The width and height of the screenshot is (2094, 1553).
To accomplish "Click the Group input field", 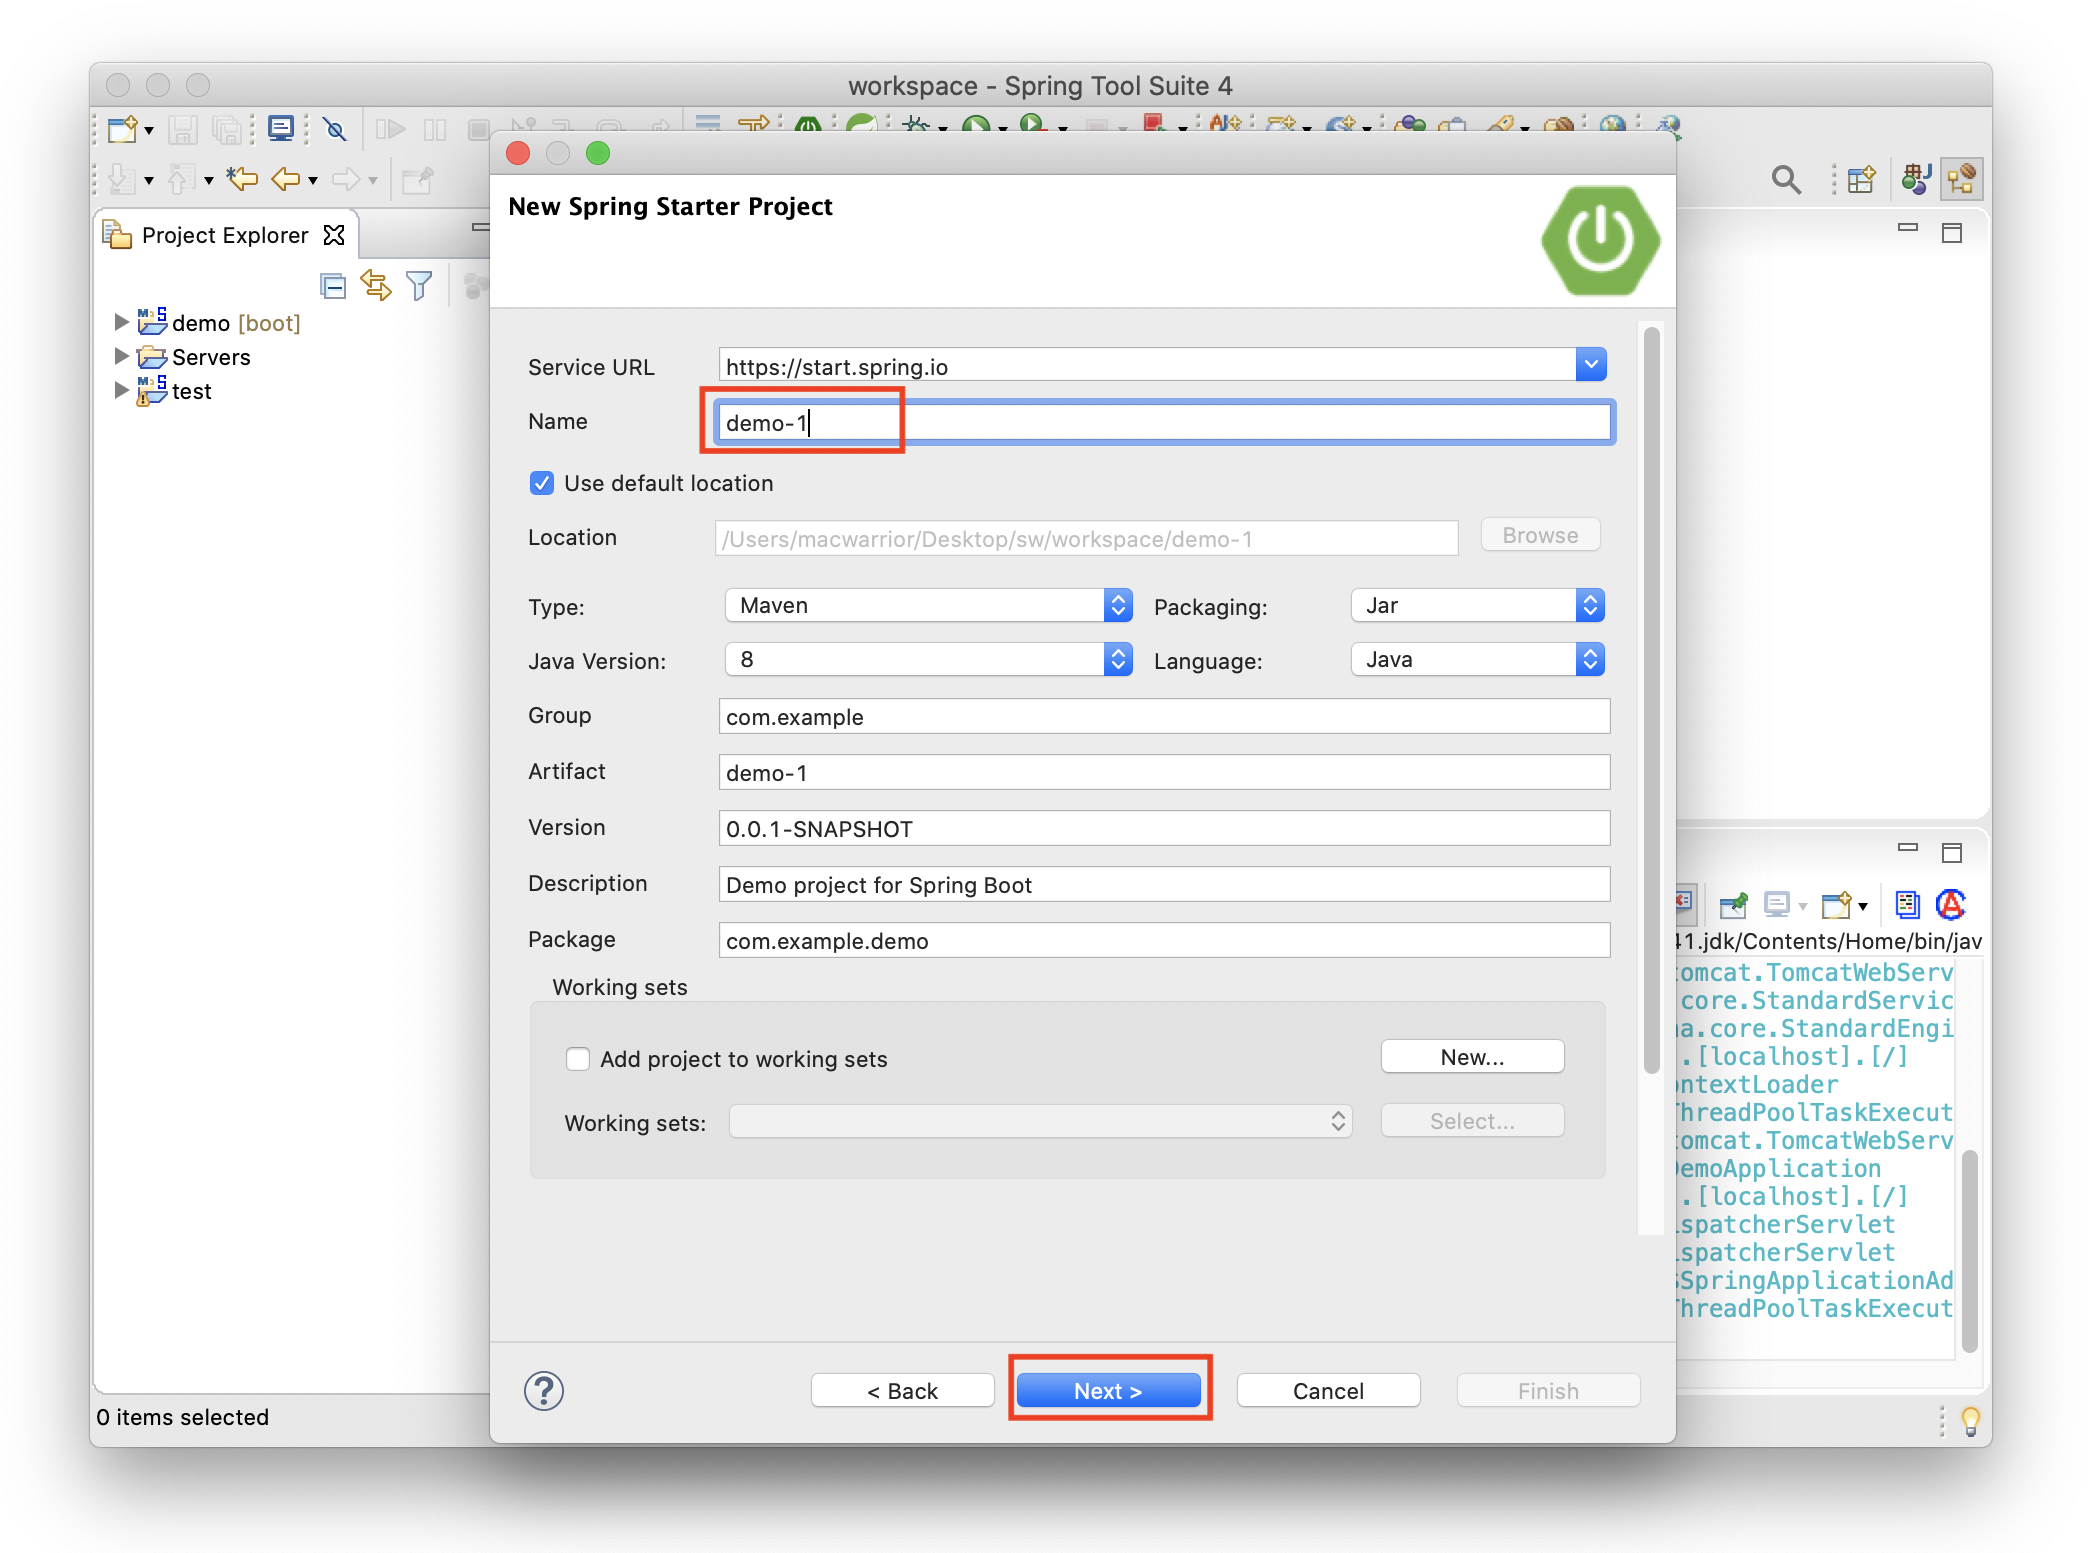I will (1163, 717).
